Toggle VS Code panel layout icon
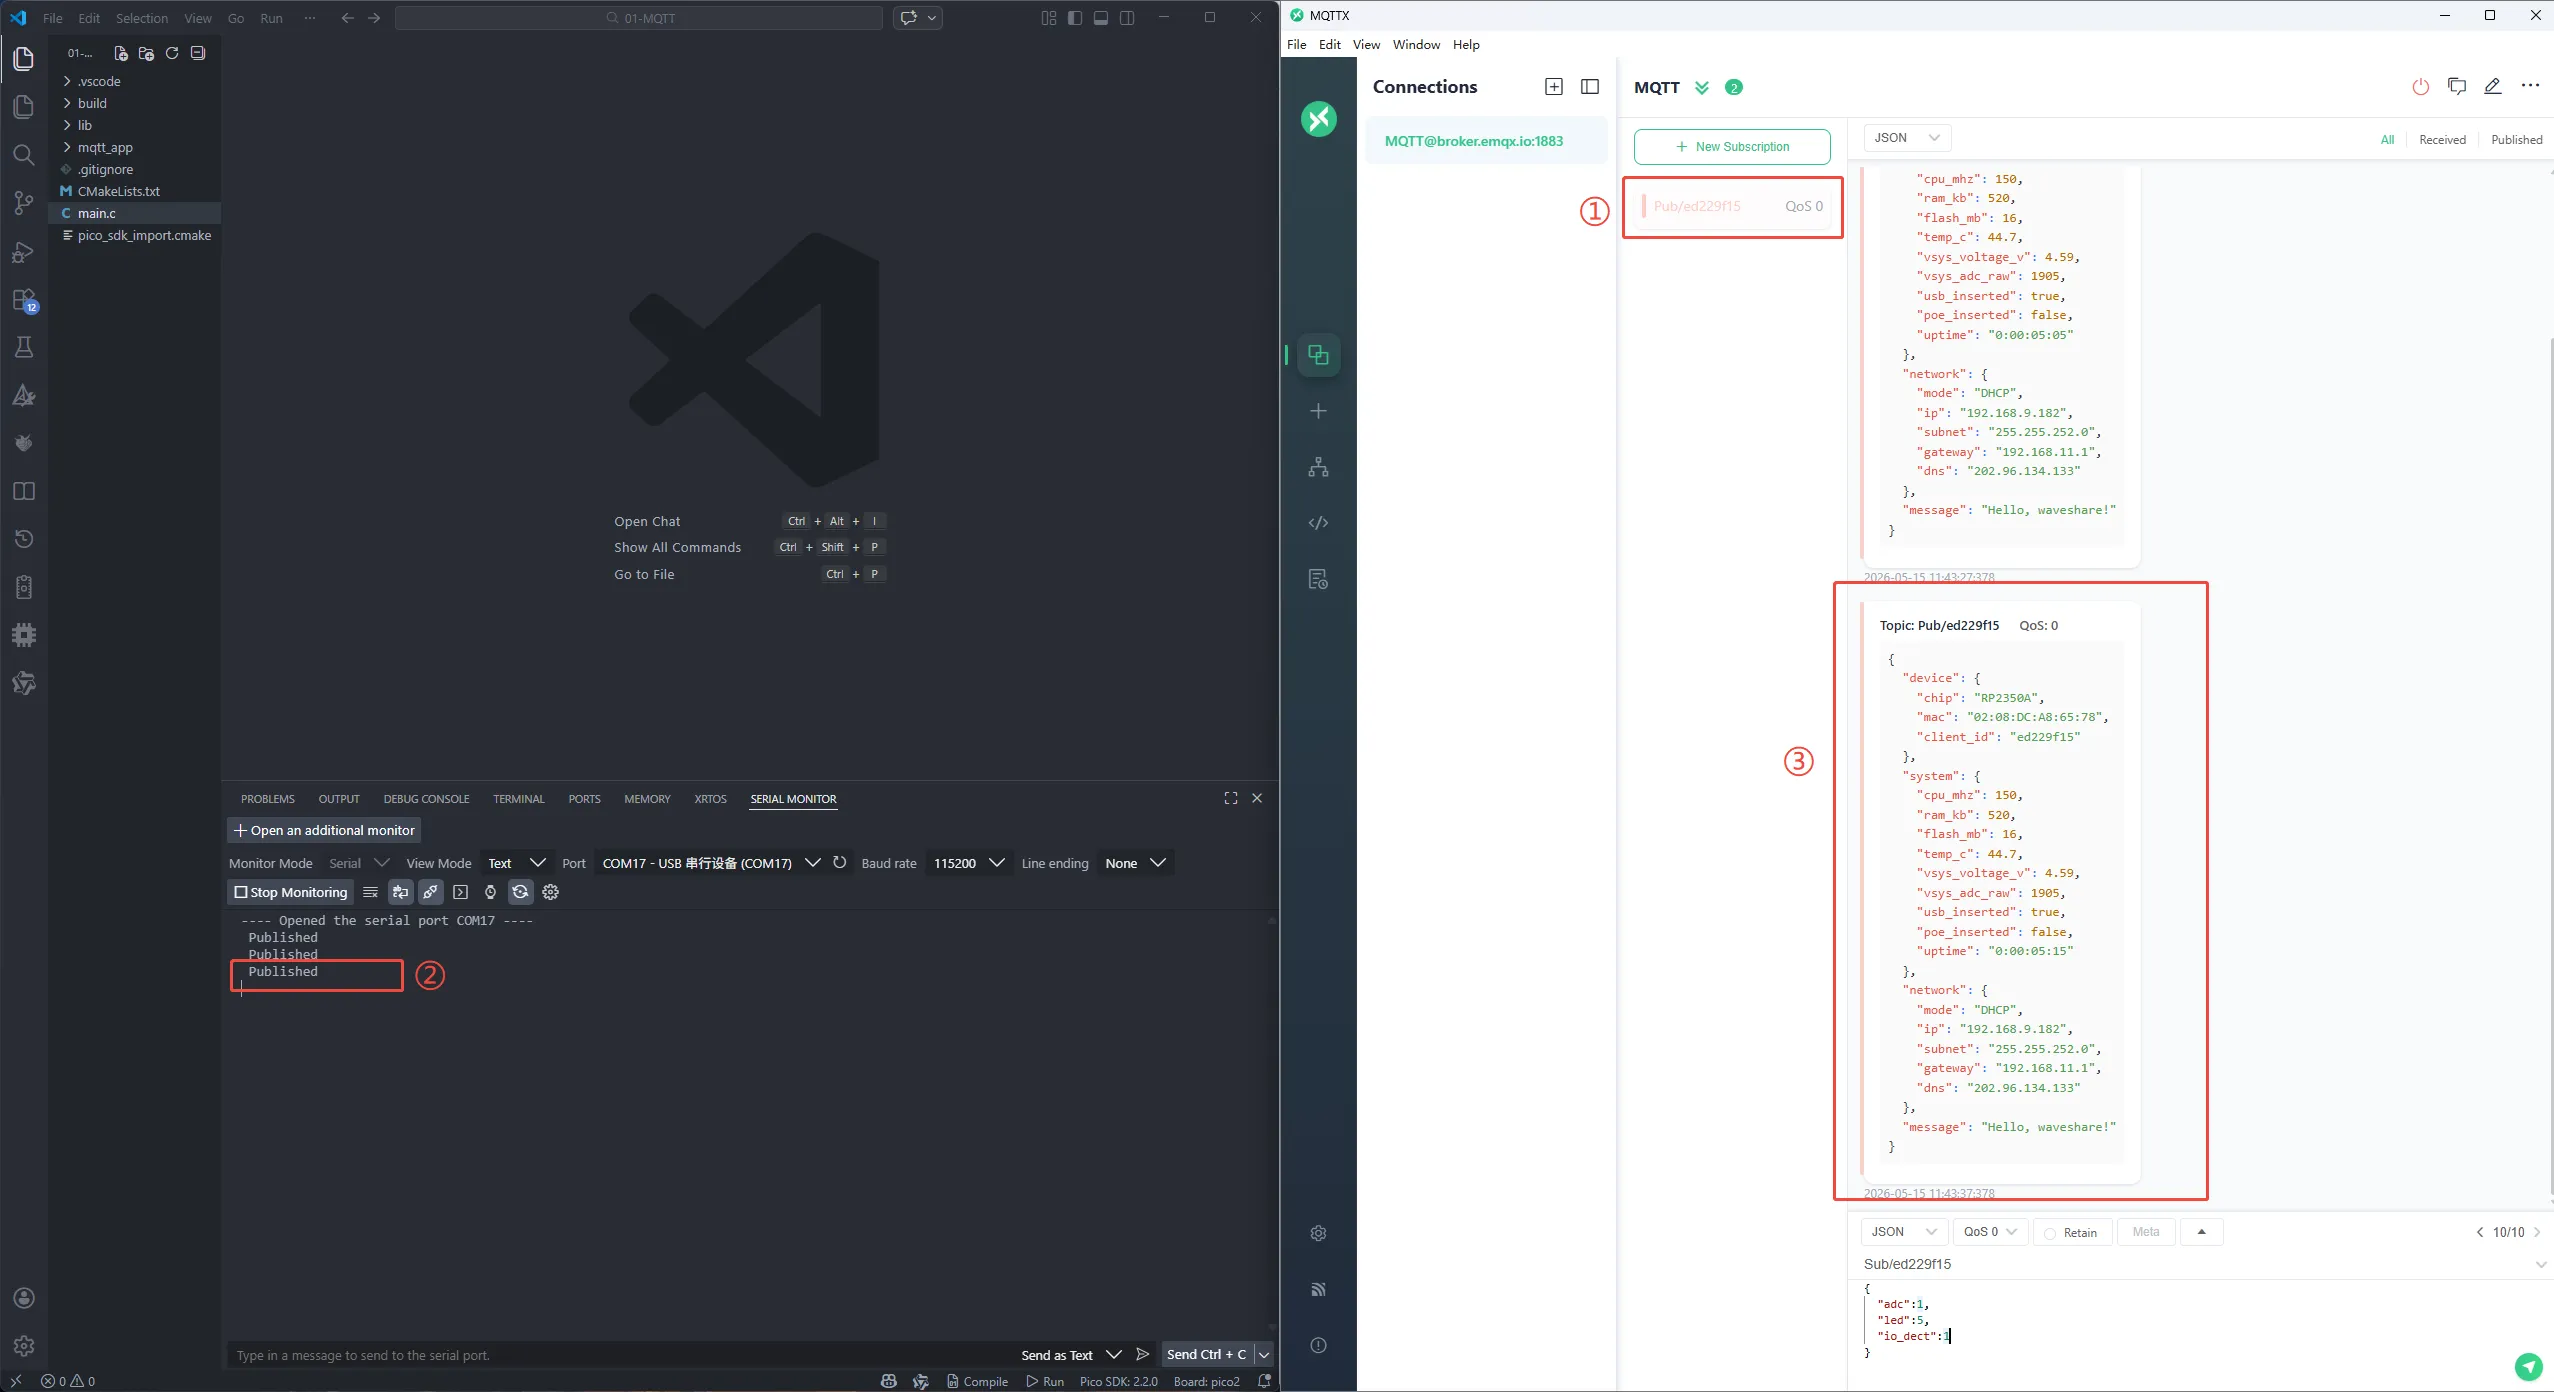The height and width of the screenshot is (1392, 2554). pyautogui.click(x=1101, y=18)
